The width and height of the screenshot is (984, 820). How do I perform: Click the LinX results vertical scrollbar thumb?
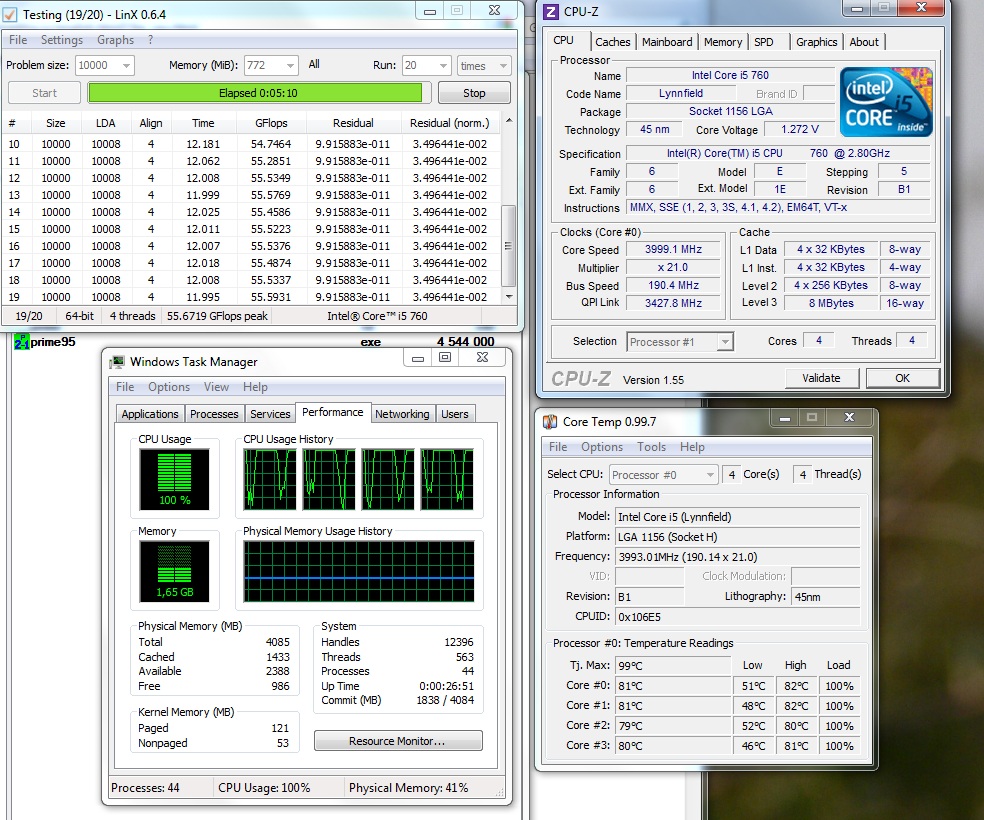(x=508, y=245)
